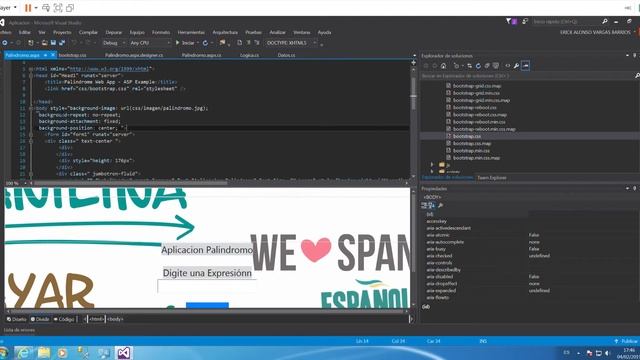This screenshot has width=640, height=360.
Task: Open the Herramientas menu
Action: tap(191, 32)
